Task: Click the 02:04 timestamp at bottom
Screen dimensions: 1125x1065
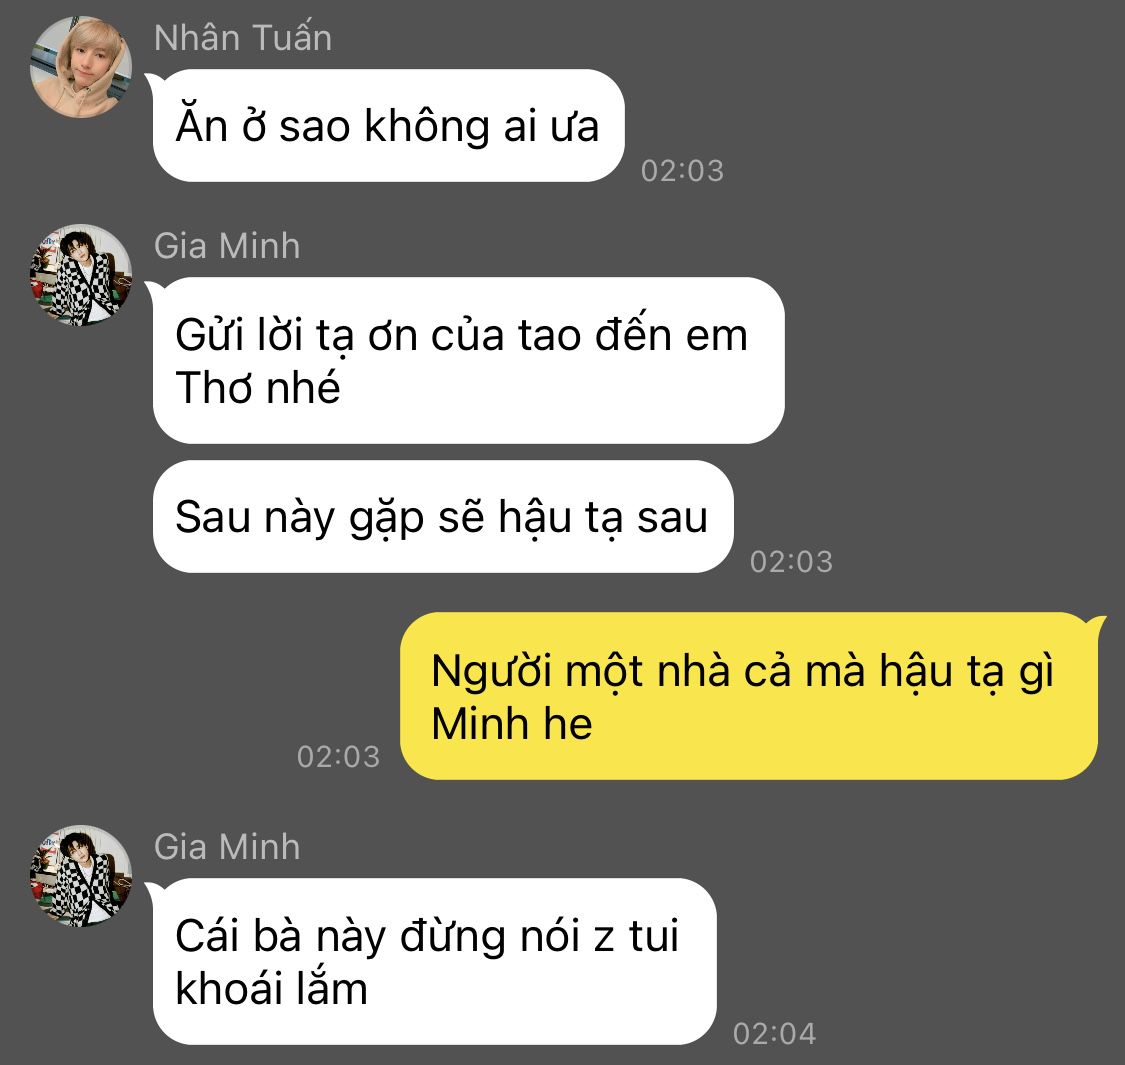Action: tap(775, 1034)
